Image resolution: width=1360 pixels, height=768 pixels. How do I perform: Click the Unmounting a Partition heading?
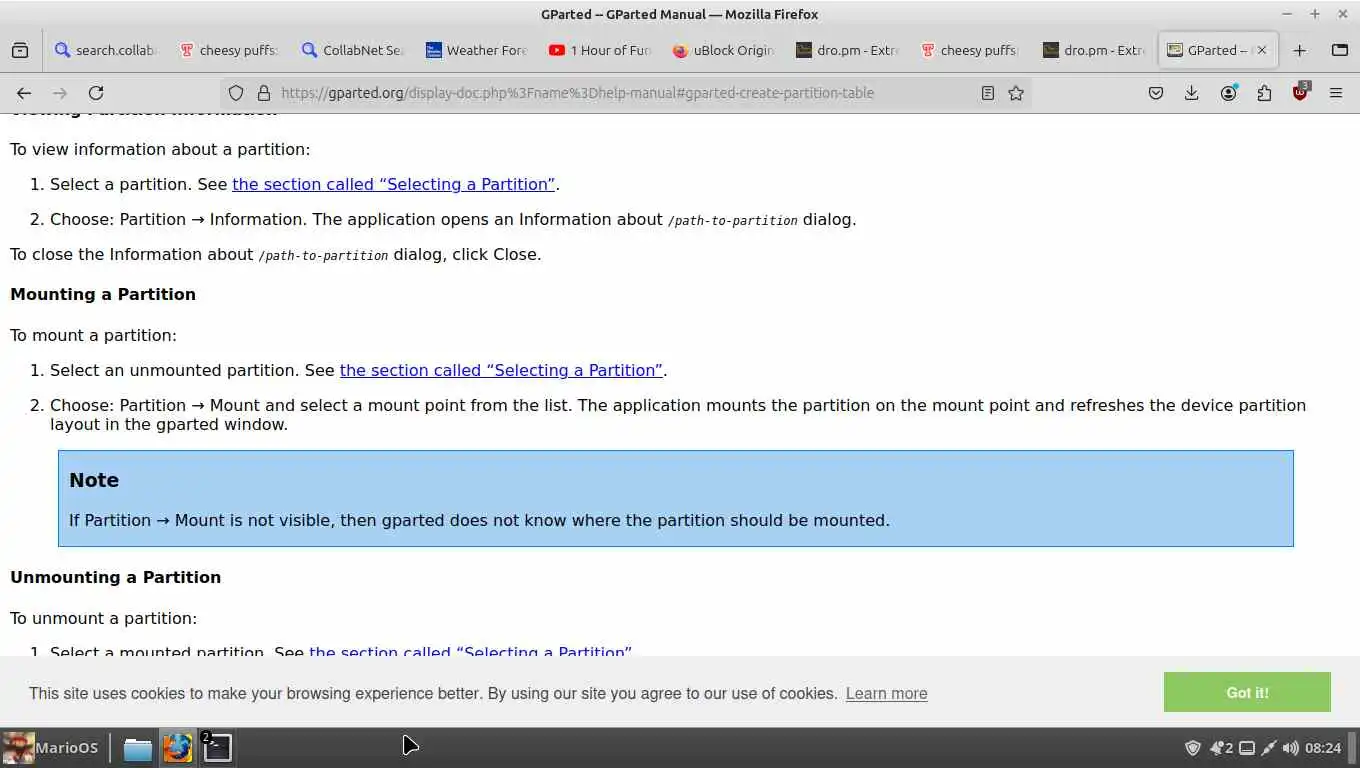click(x=115, y=577)
